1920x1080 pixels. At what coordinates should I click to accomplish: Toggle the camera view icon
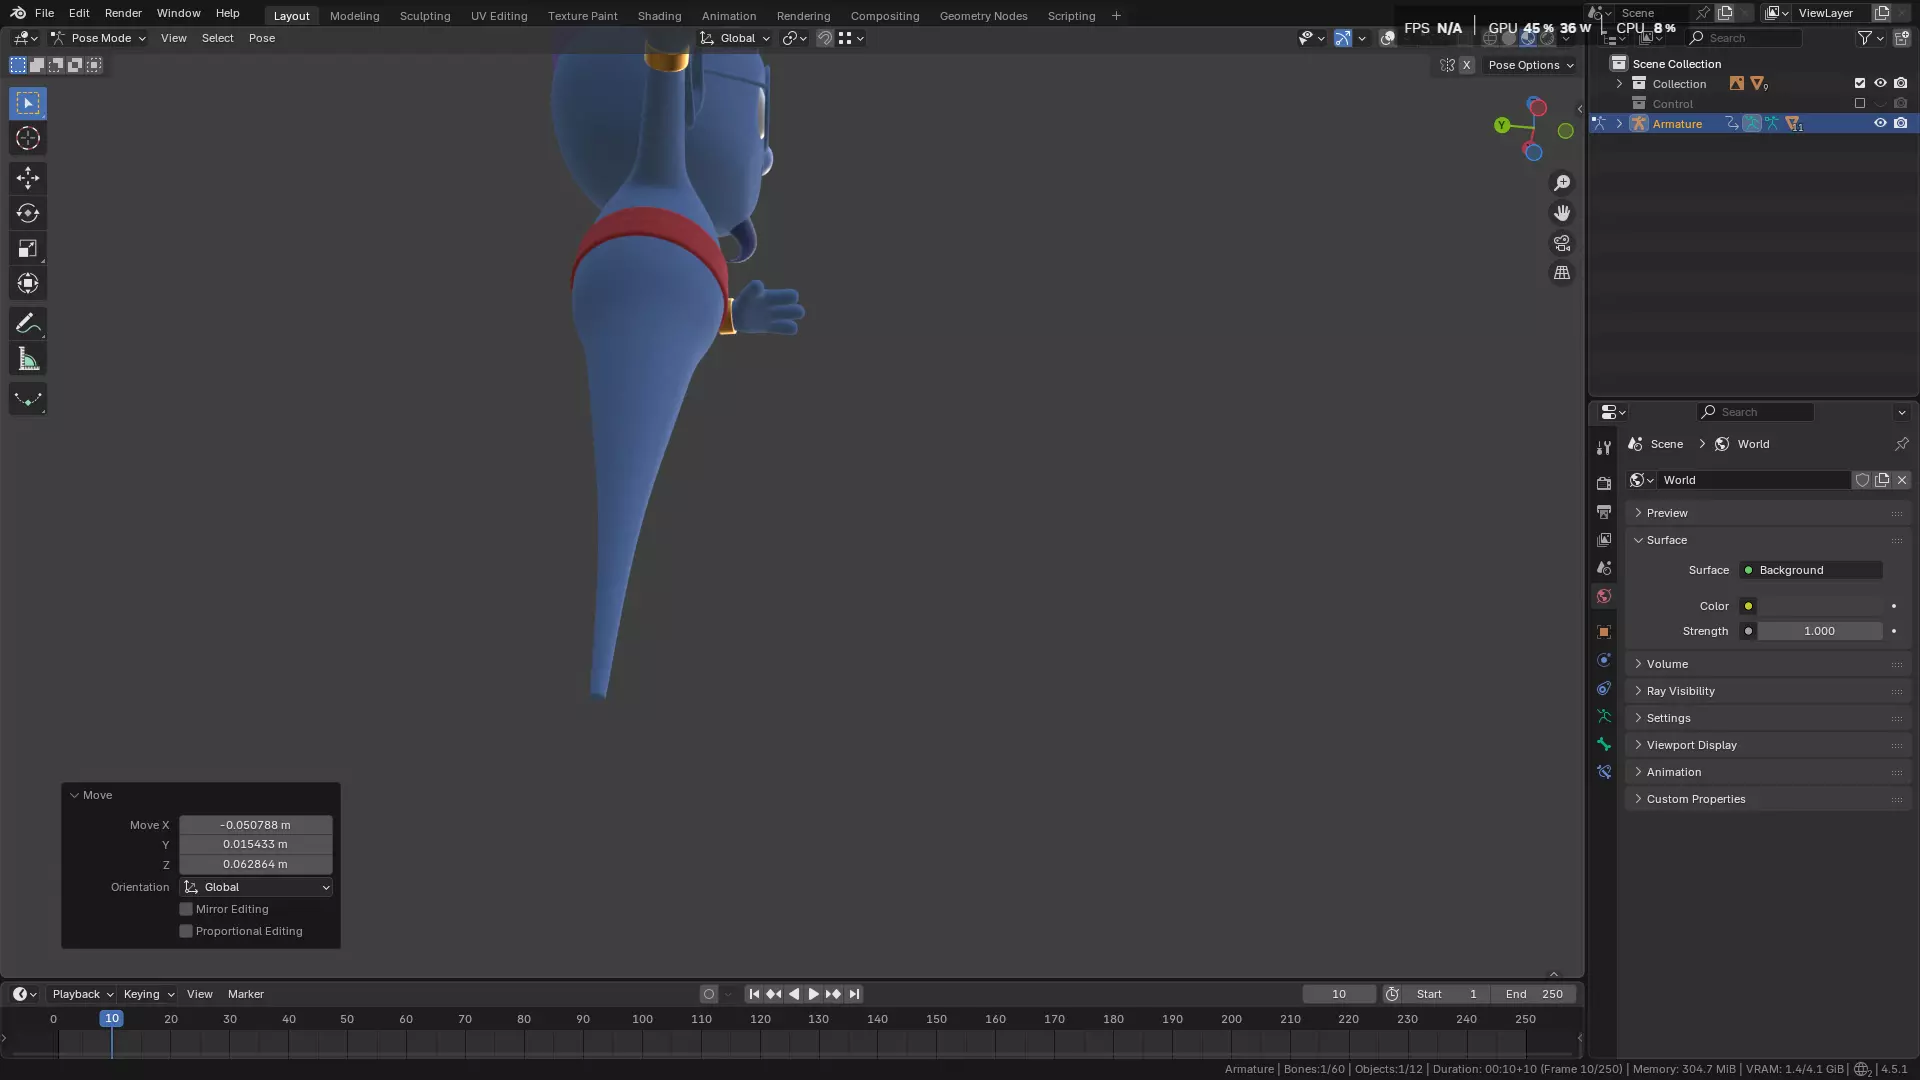1562,243
